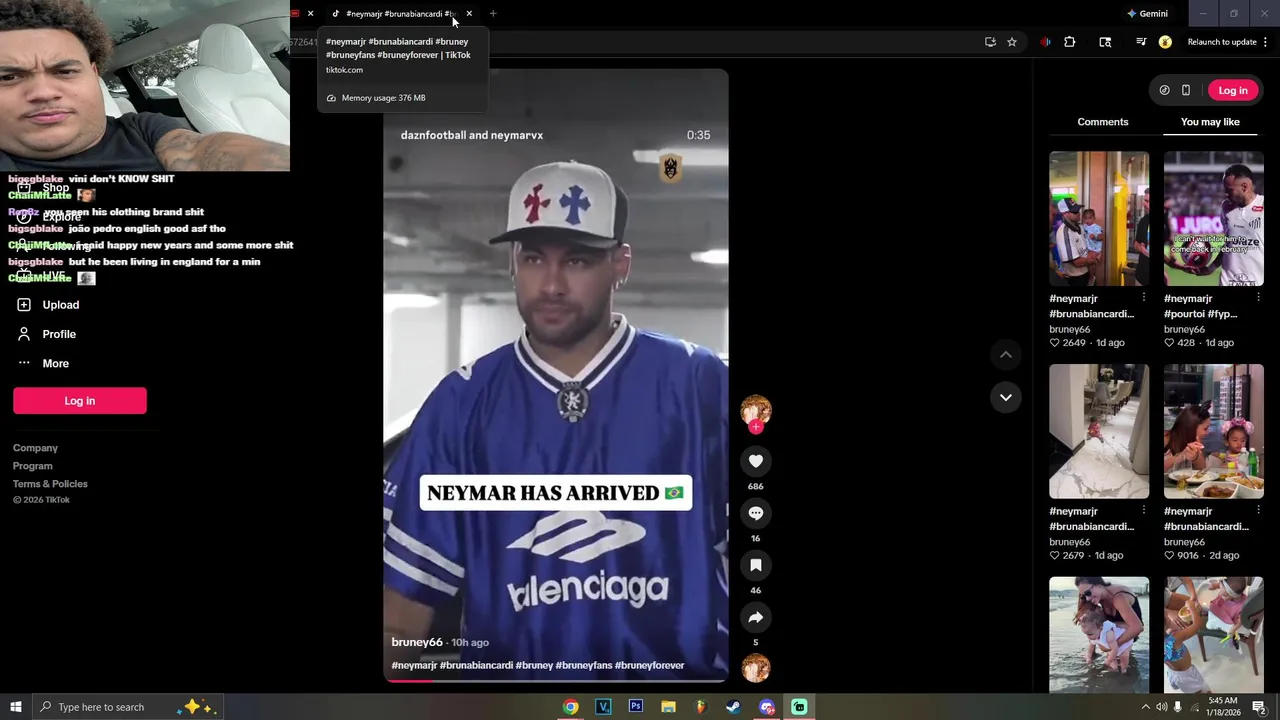Screen dimensions: 1280x720
Task: Follow bruney66 with the red plus badge
Action: click(x=756, y=427)
